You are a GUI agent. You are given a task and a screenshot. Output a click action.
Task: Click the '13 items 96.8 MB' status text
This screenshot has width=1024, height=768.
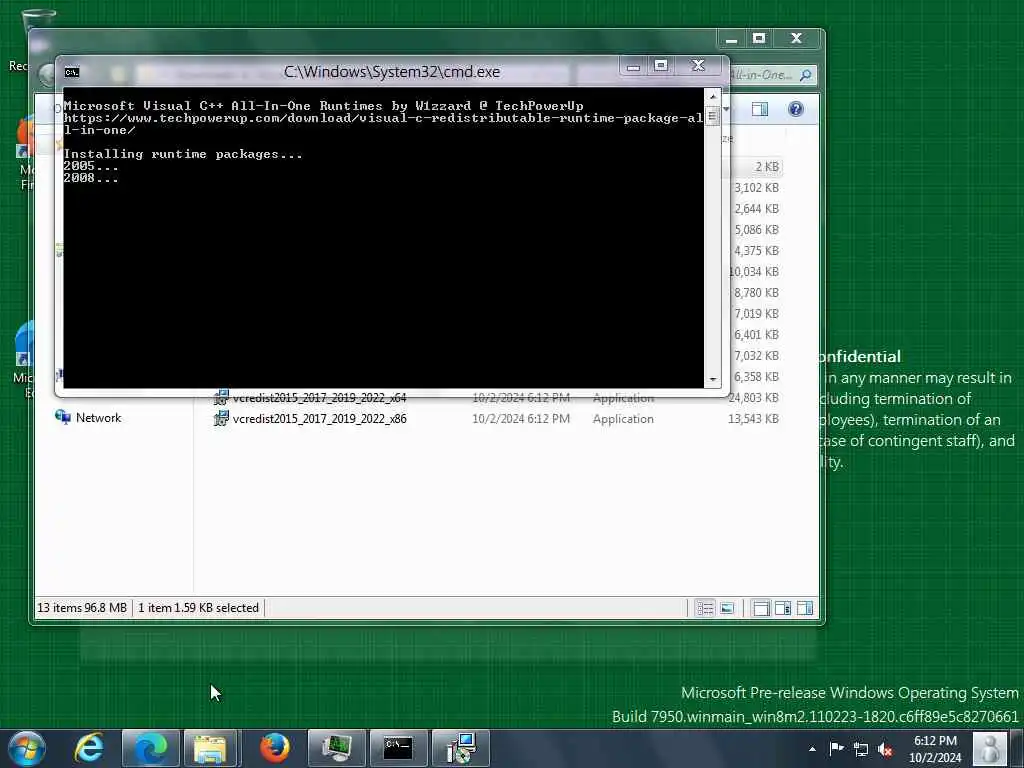pyautogui.click(x=82, y=608)
